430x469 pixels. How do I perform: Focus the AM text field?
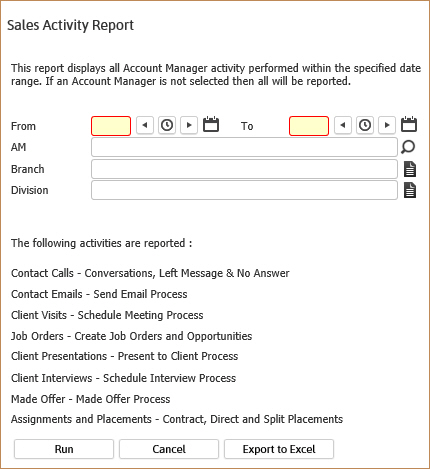244,147
